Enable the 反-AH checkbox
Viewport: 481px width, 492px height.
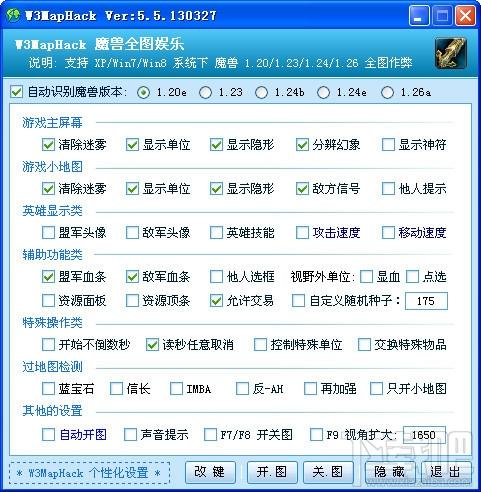242,389
